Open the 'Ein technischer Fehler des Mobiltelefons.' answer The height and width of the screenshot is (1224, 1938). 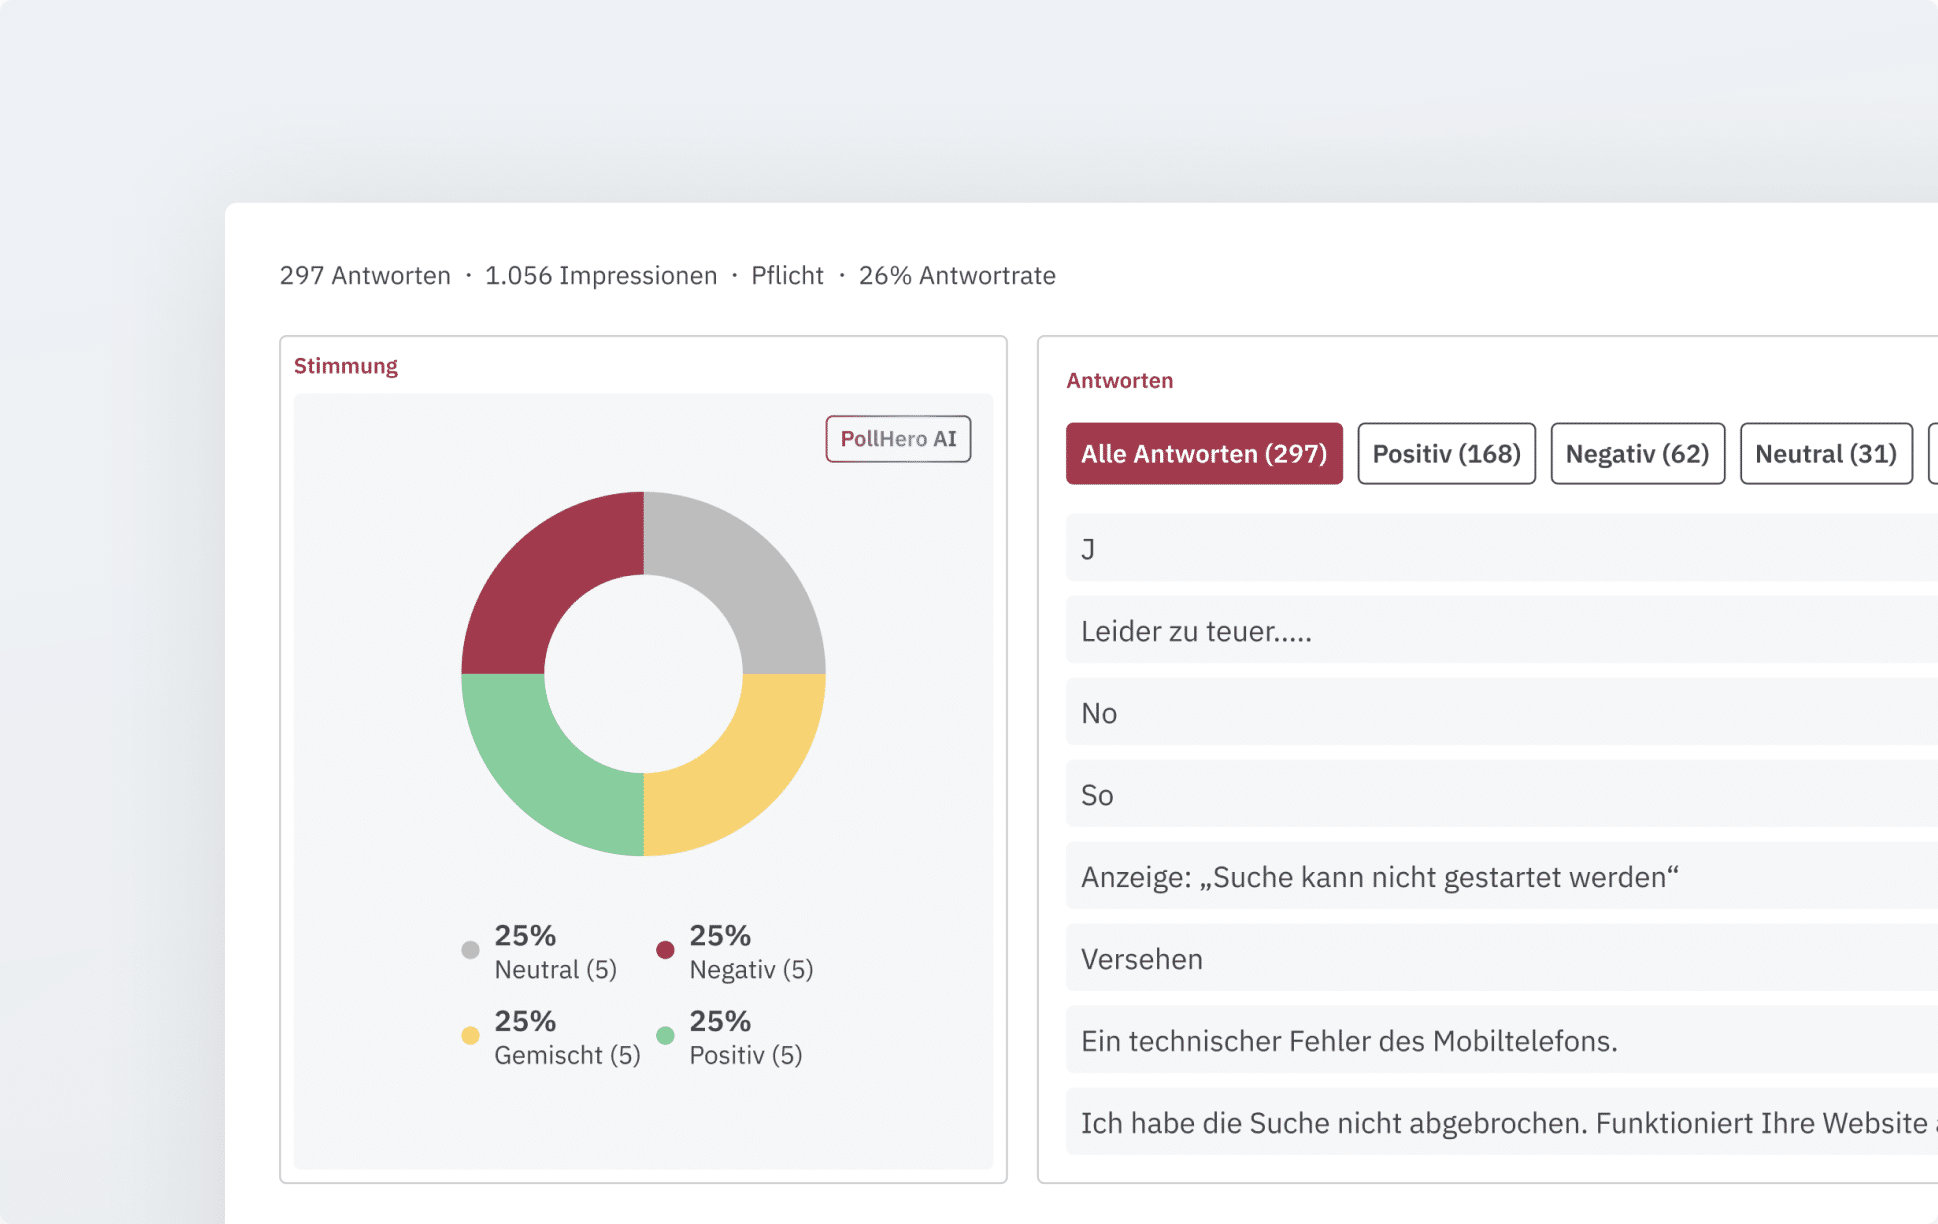tap(1348, 1041)
